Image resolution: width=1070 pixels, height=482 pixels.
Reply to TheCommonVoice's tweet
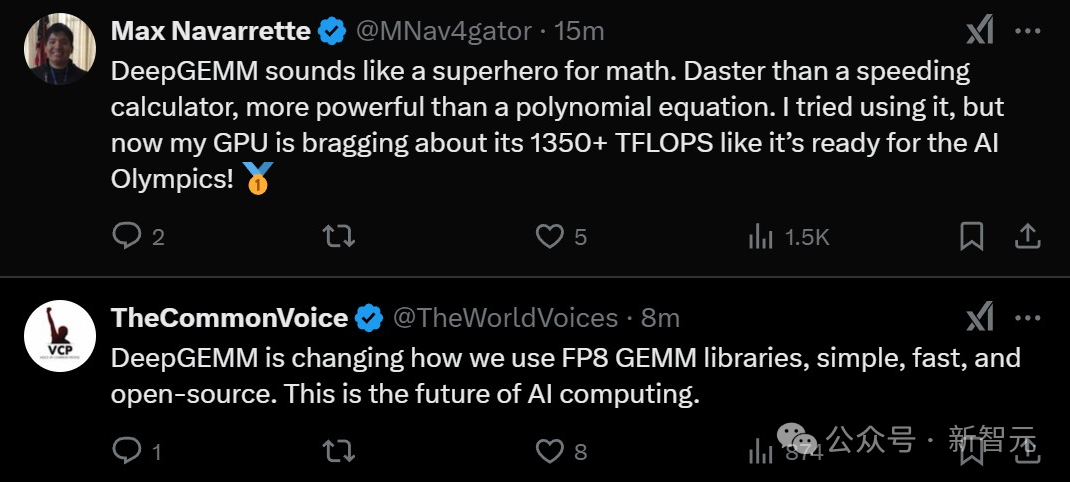tap(127, 451)
